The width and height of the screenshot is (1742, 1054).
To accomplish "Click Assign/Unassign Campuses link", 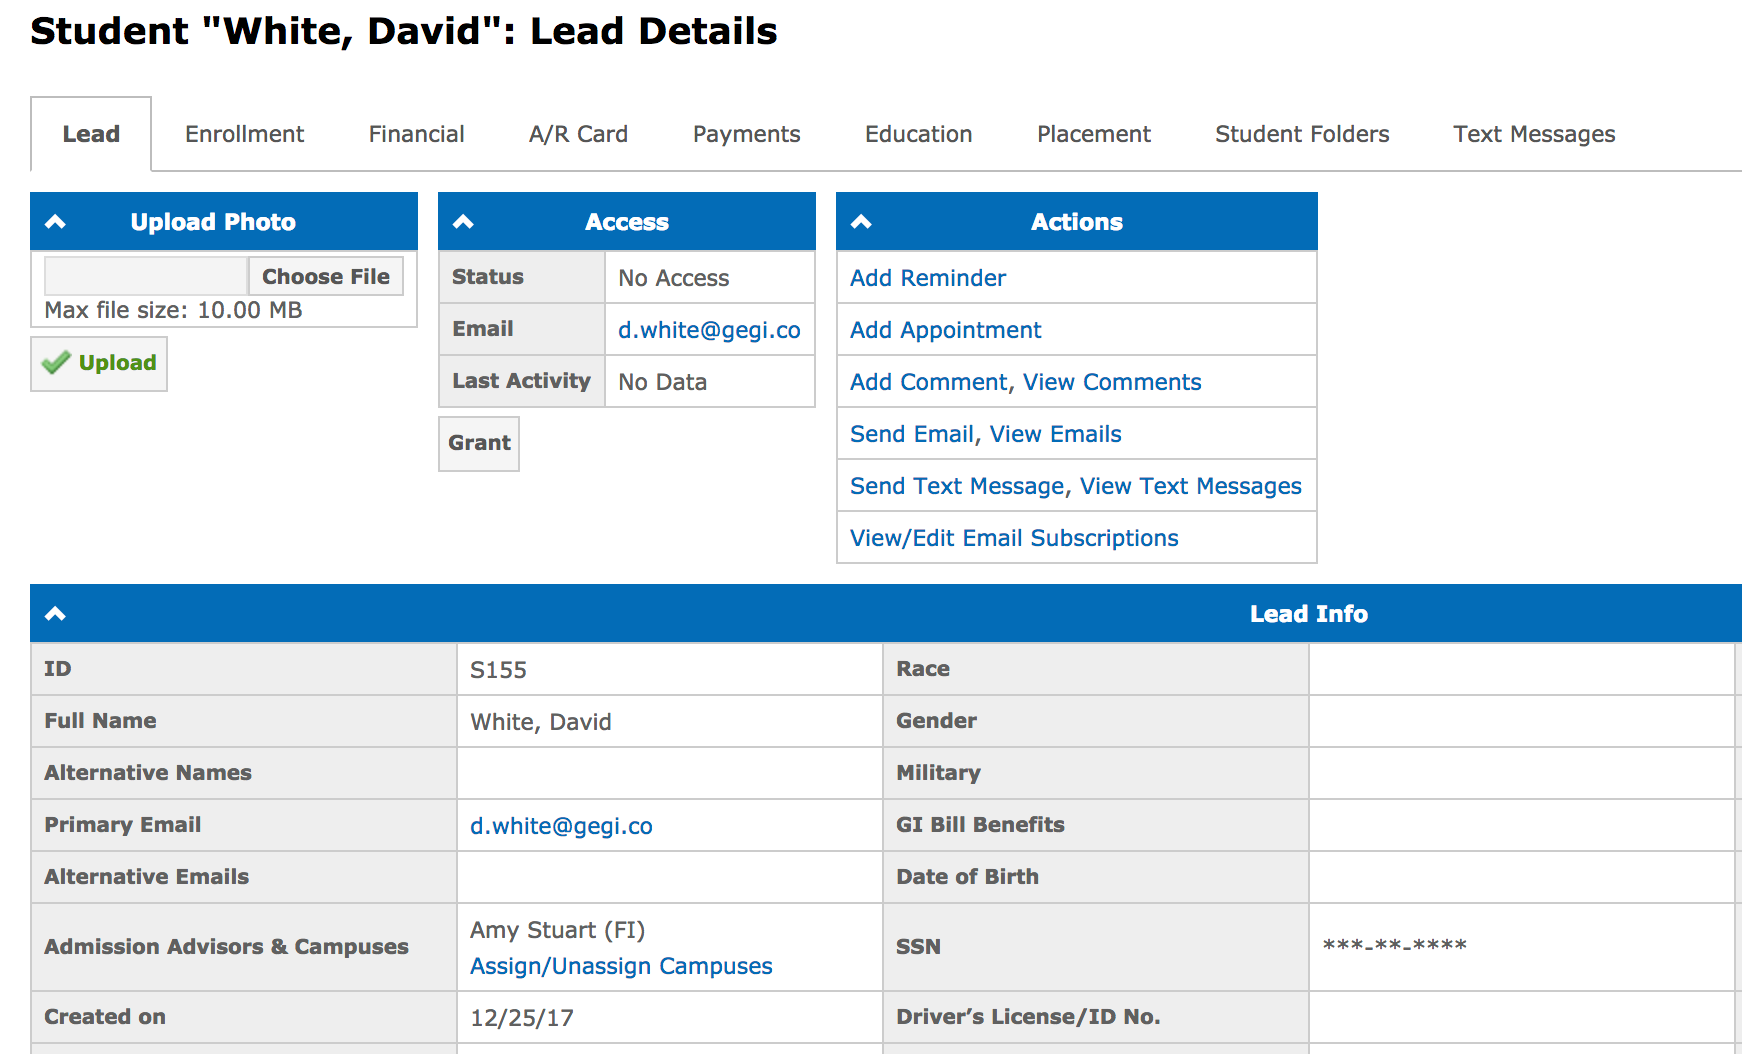I will click(x=621, y=966).
